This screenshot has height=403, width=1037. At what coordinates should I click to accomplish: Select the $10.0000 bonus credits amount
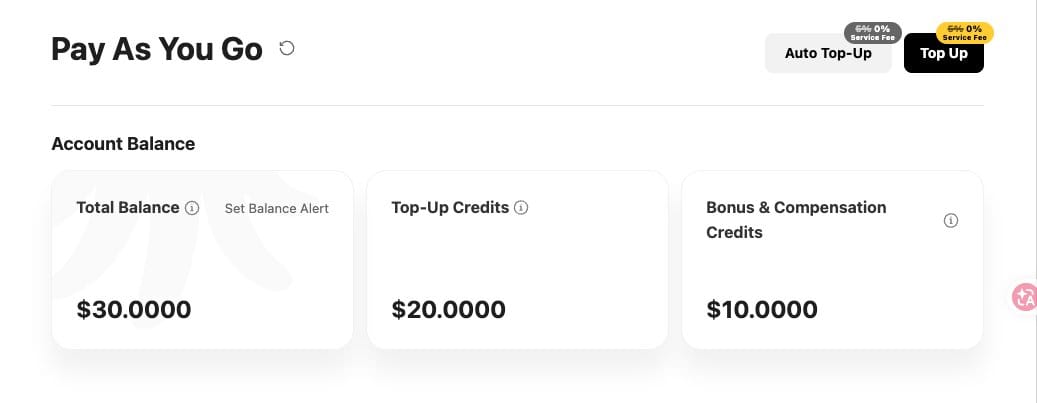762,309
